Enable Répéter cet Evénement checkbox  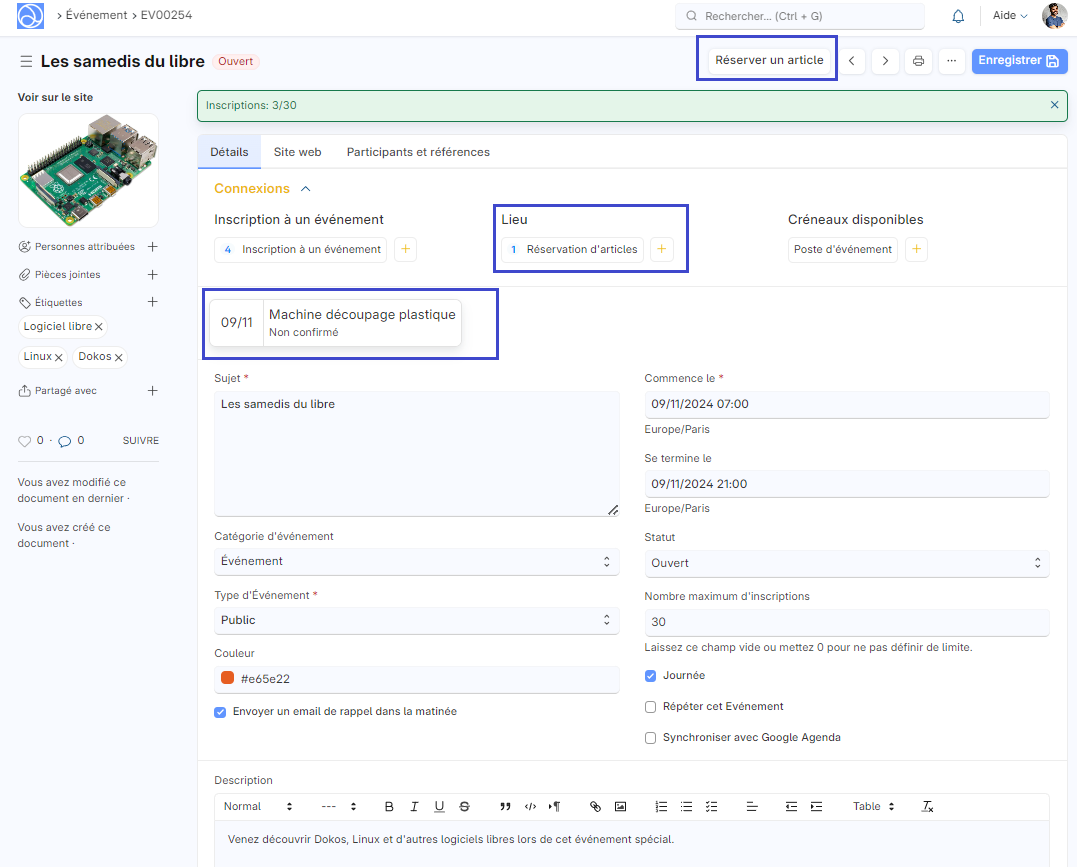[652, 707]
